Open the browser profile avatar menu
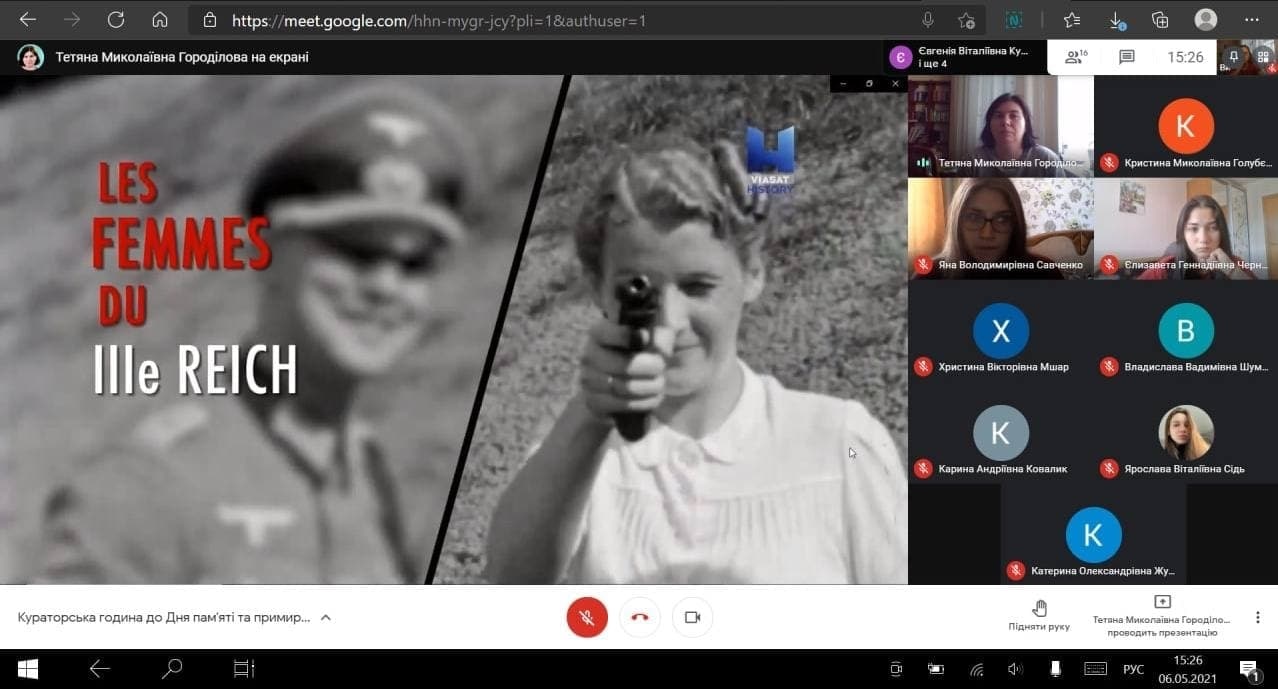The height and width of the screenshot is (689, 1278). (x=1206, y=20)
